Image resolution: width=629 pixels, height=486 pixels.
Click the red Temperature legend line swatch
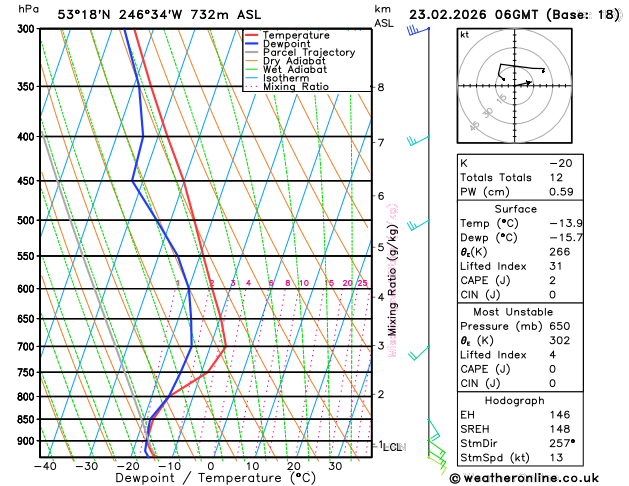(252, 35)
